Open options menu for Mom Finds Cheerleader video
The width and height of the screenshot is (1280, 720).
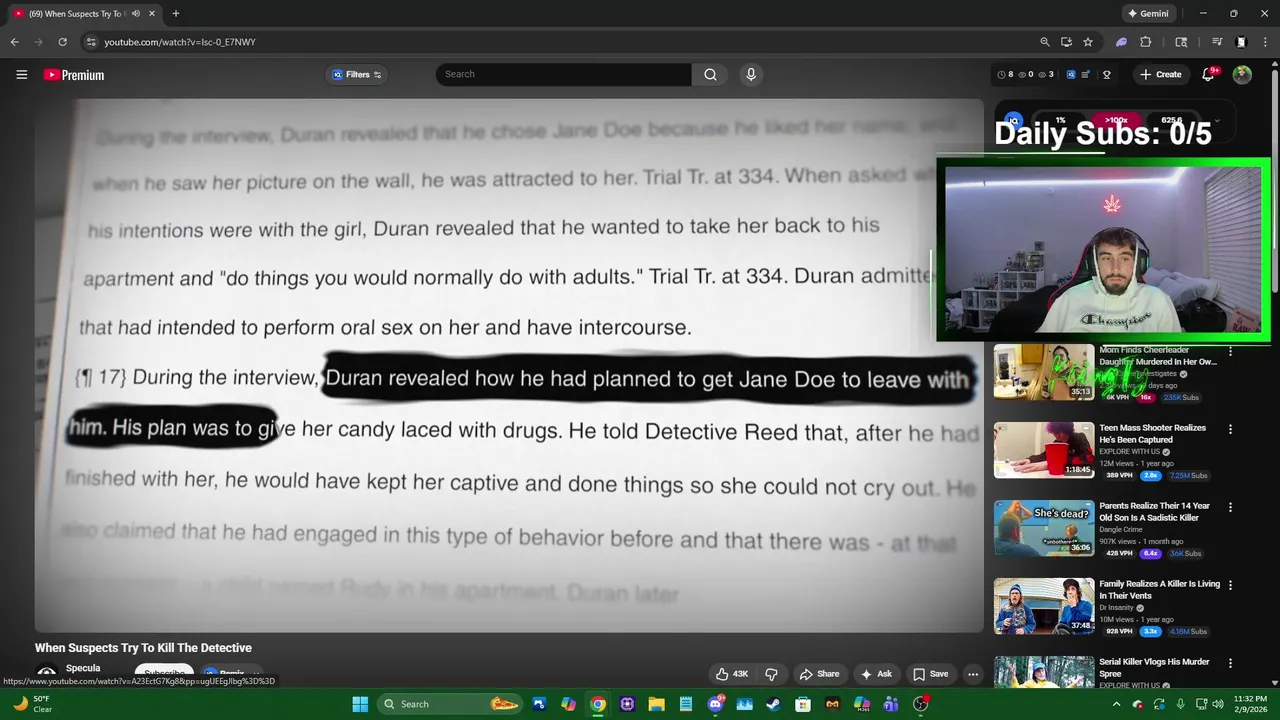coord(1230,351)
